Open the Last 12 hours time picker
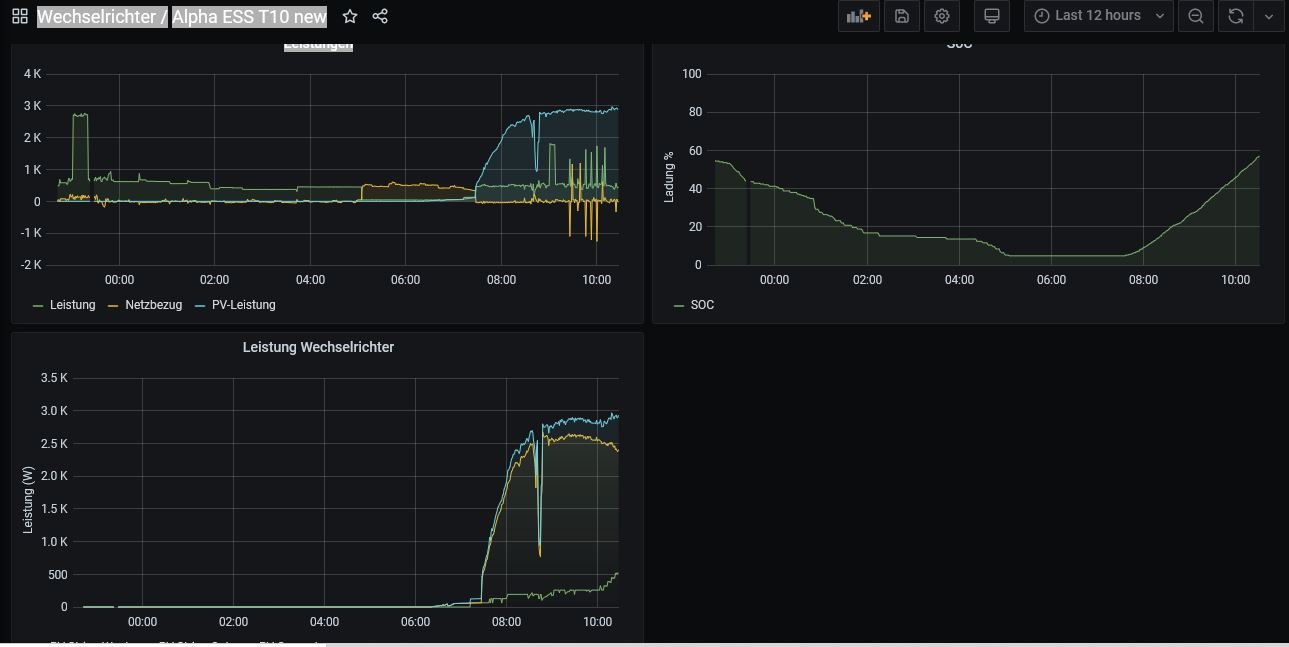 click(x=1098, y=16)
